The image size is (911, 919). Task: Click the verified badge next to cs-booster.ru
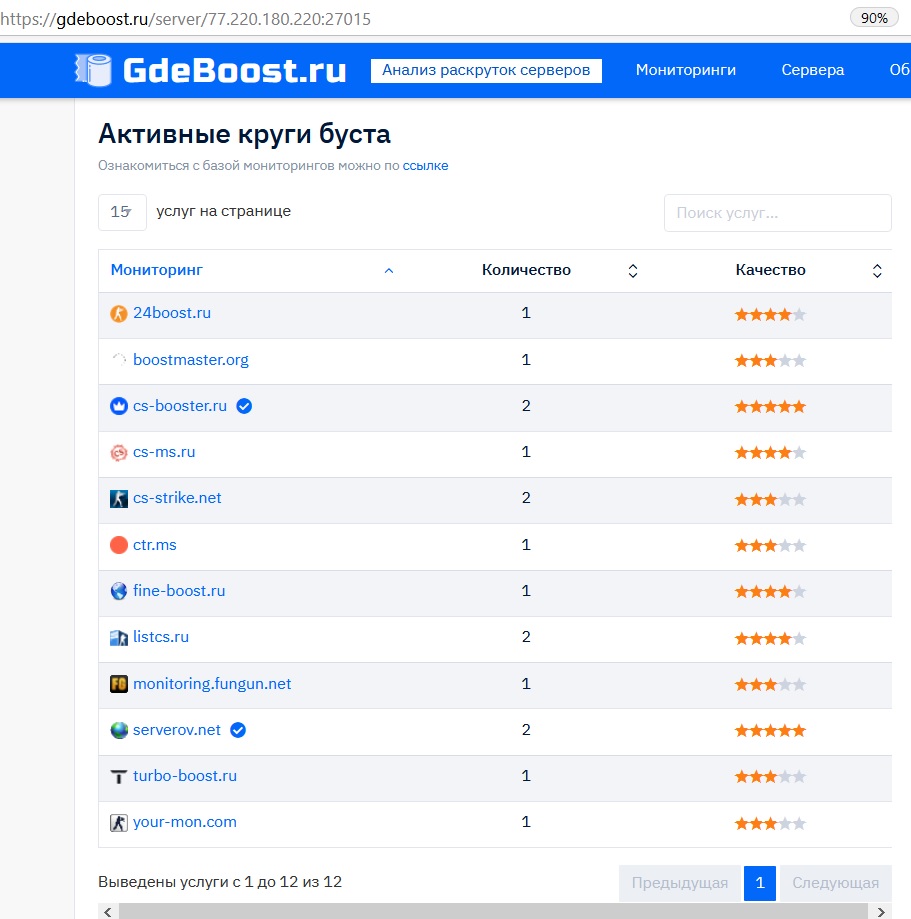point(244,406)
